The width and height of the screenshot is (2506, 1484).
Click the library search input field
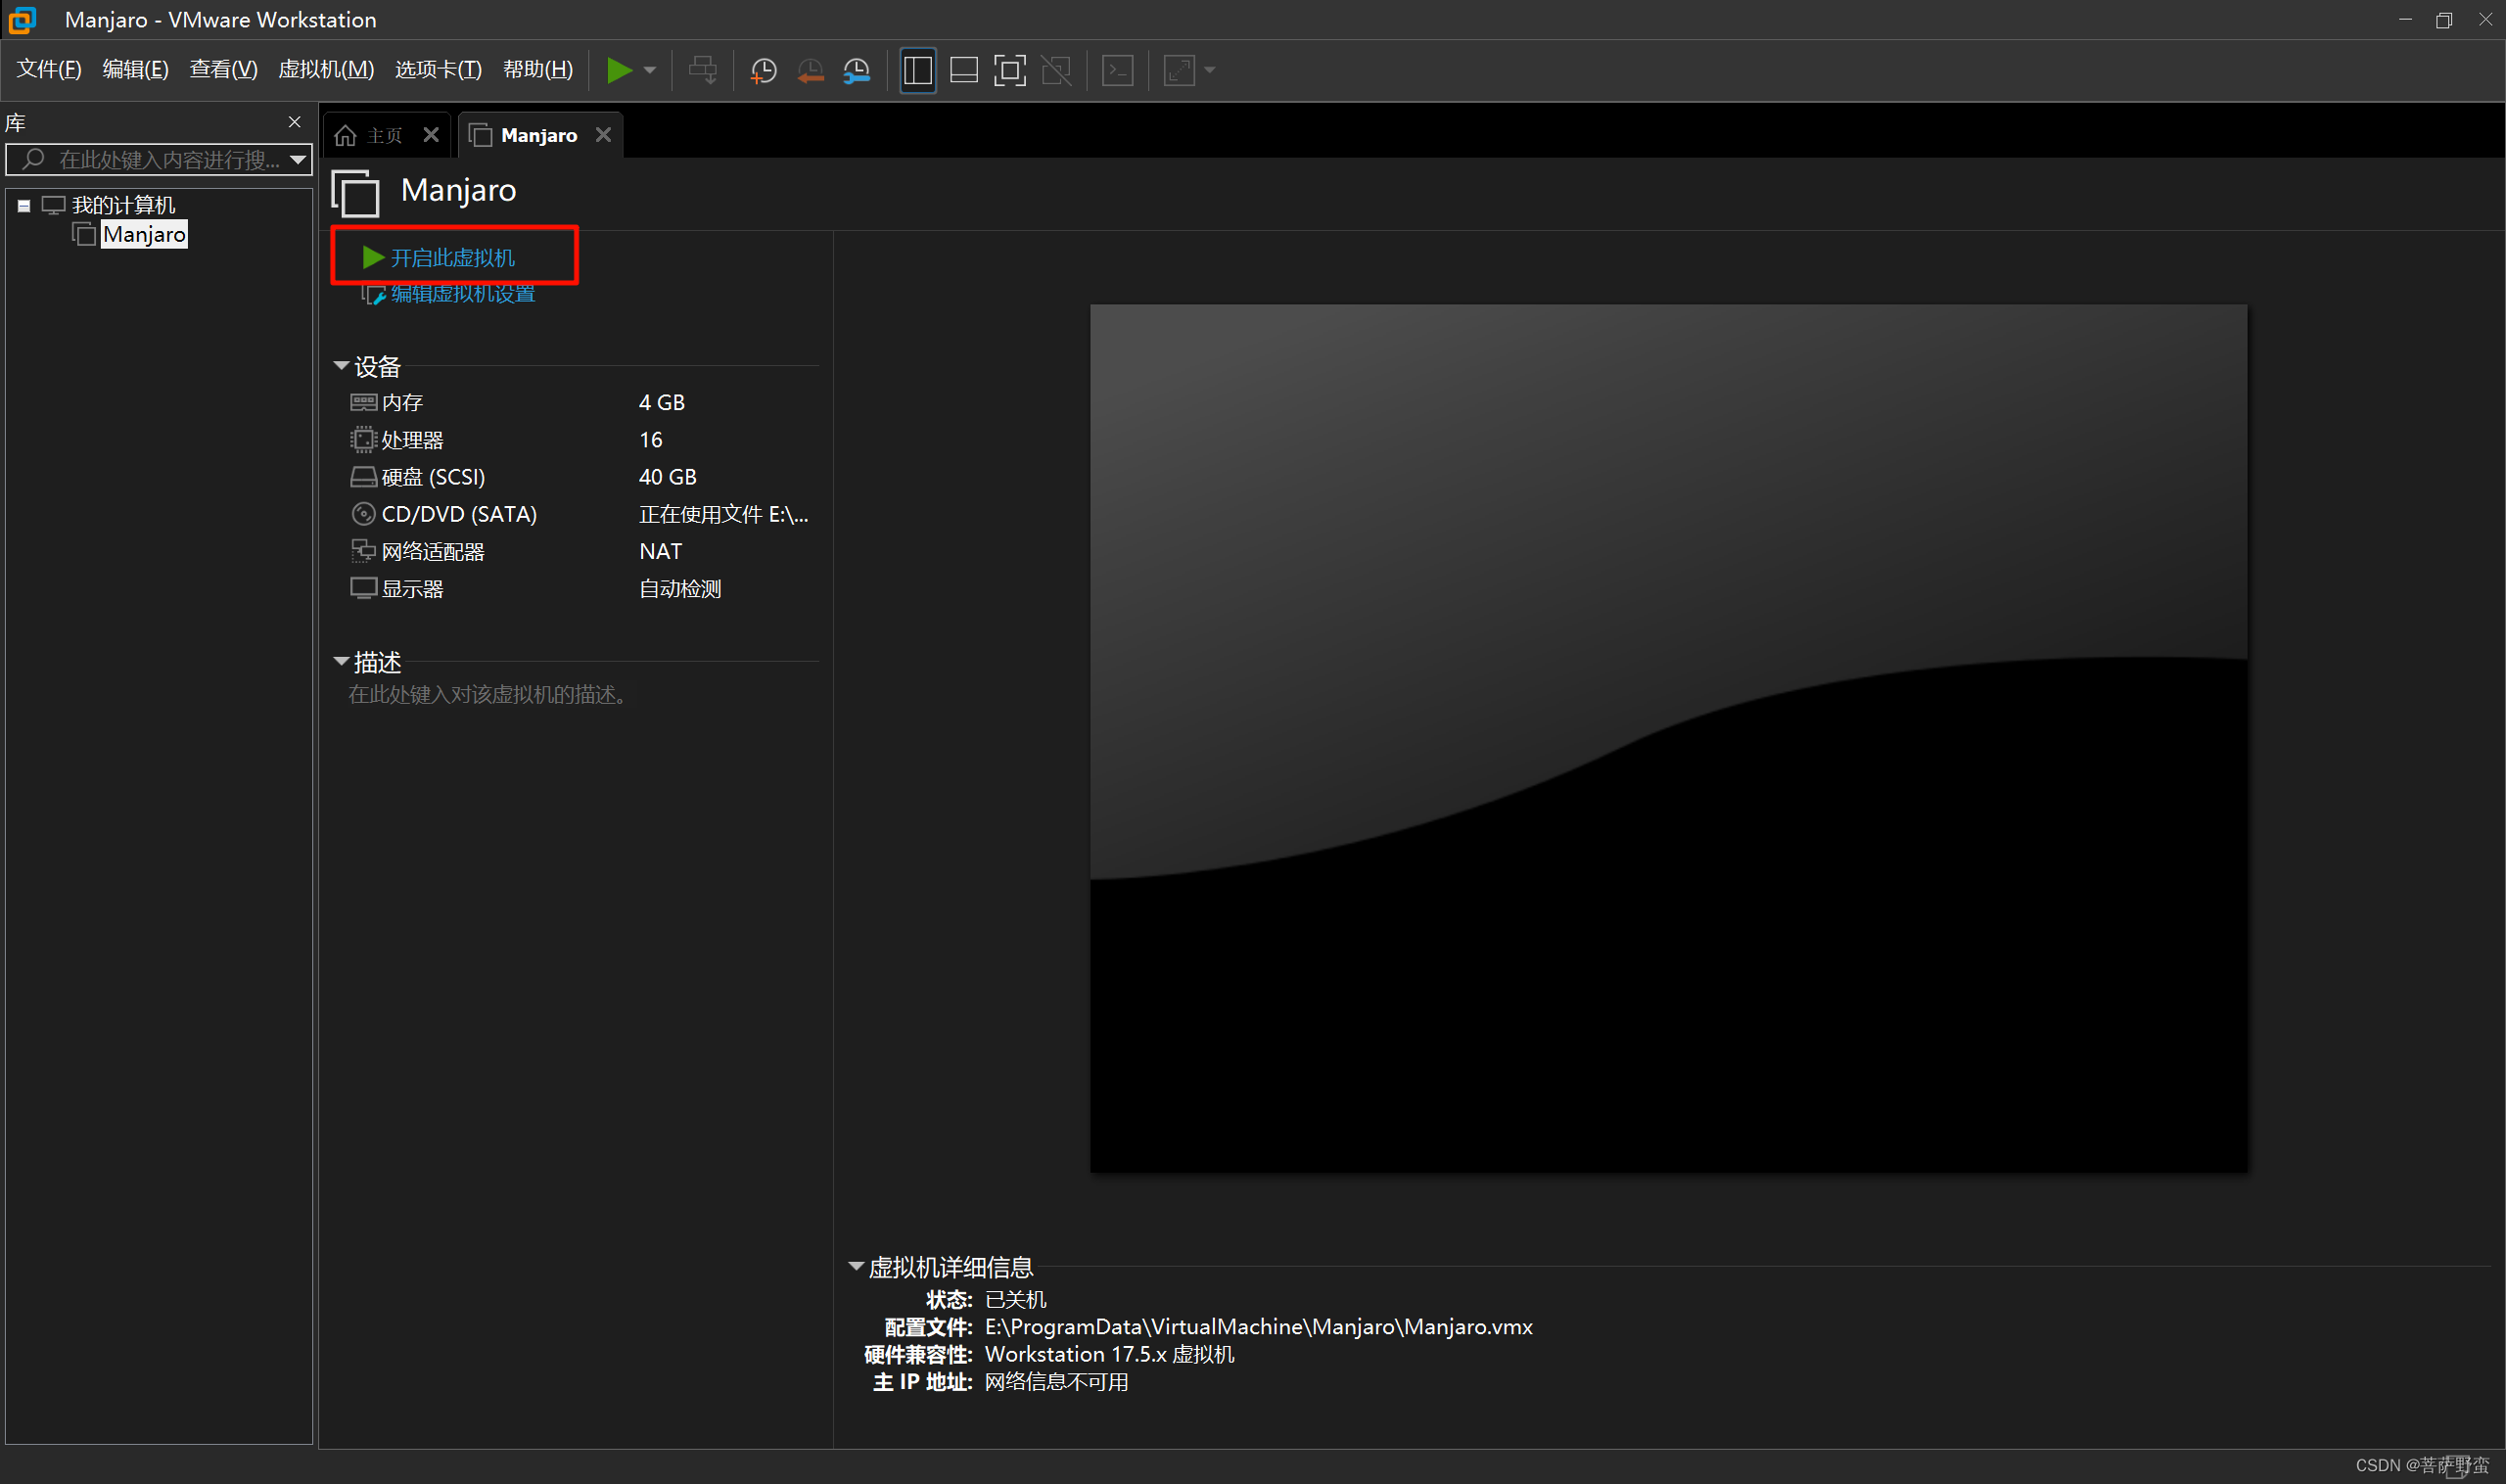(x=167, y=159)
